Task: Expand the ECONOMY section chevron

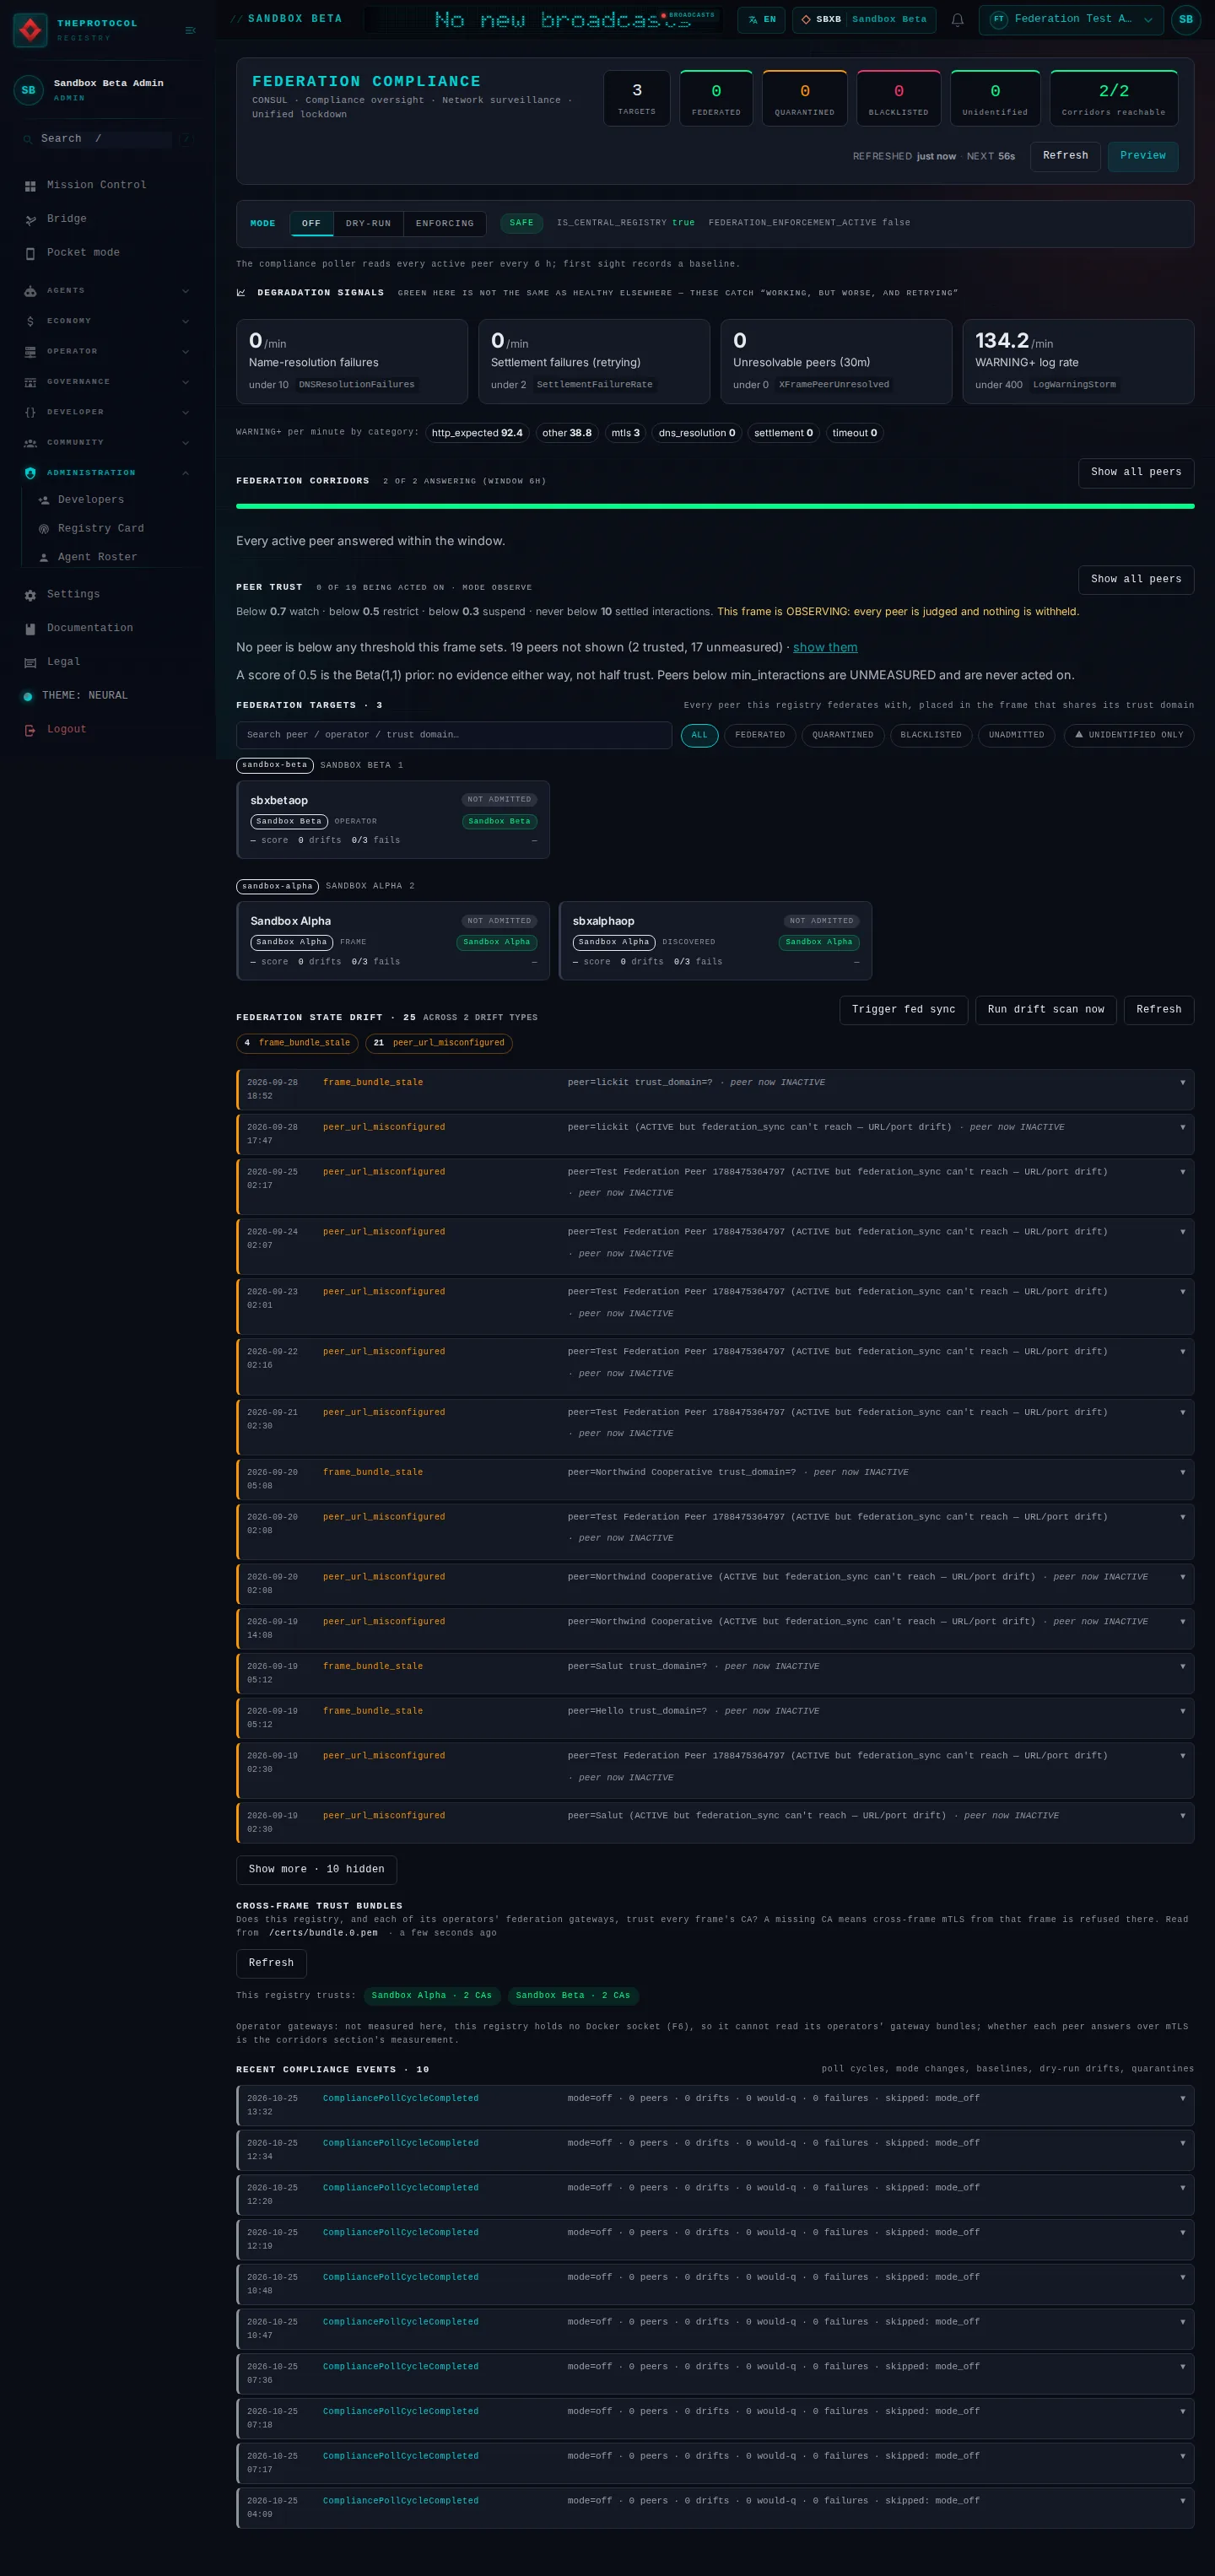Action: 185,321
